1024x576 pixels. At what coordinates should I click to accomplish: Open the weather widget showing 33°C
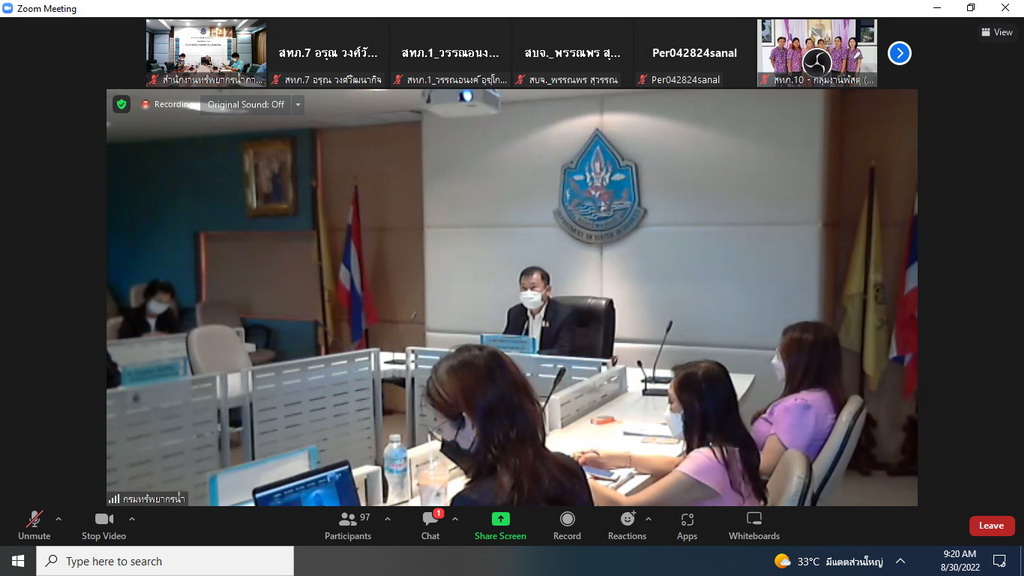[829, 561]
